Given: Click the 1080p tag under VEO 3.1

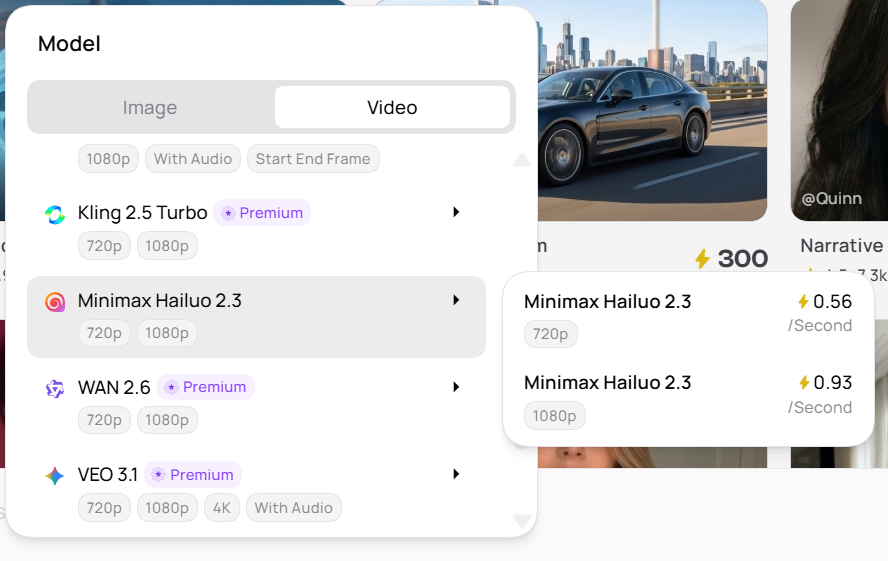Looking at the screenshot, I should coord(167,508).
